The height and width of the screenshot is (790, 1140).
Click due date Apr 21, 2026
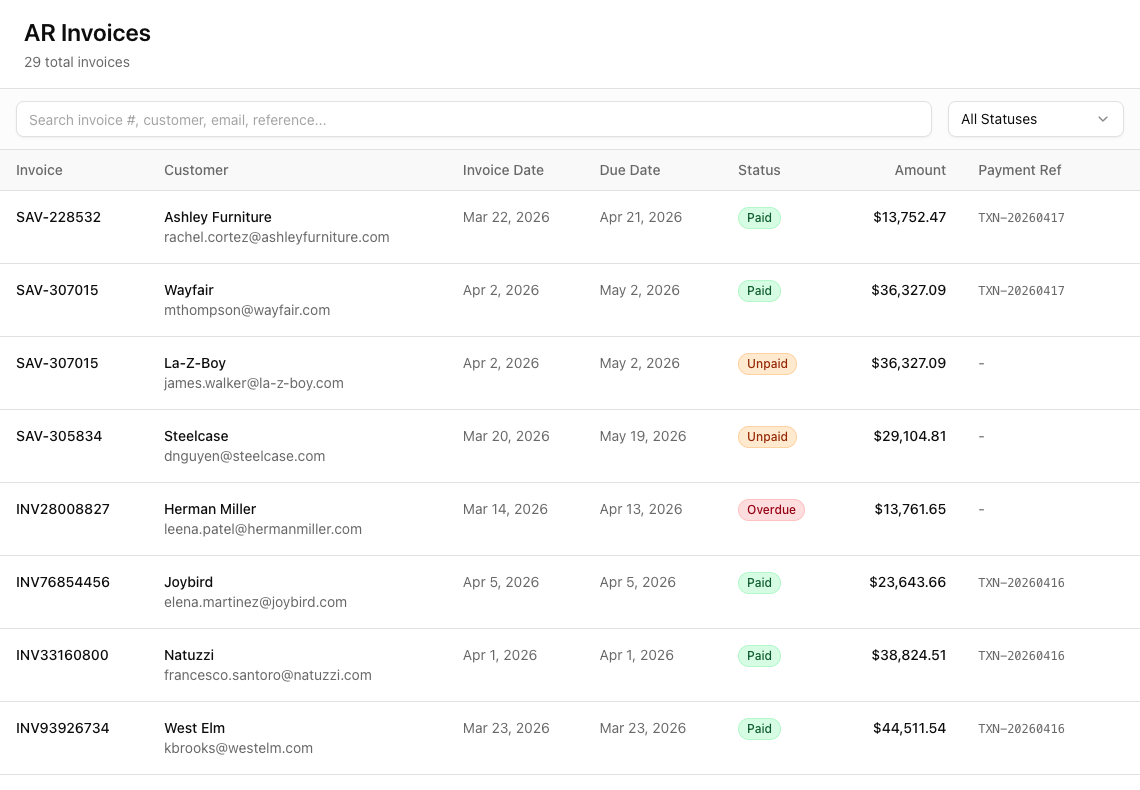click(x=641, y=217)
